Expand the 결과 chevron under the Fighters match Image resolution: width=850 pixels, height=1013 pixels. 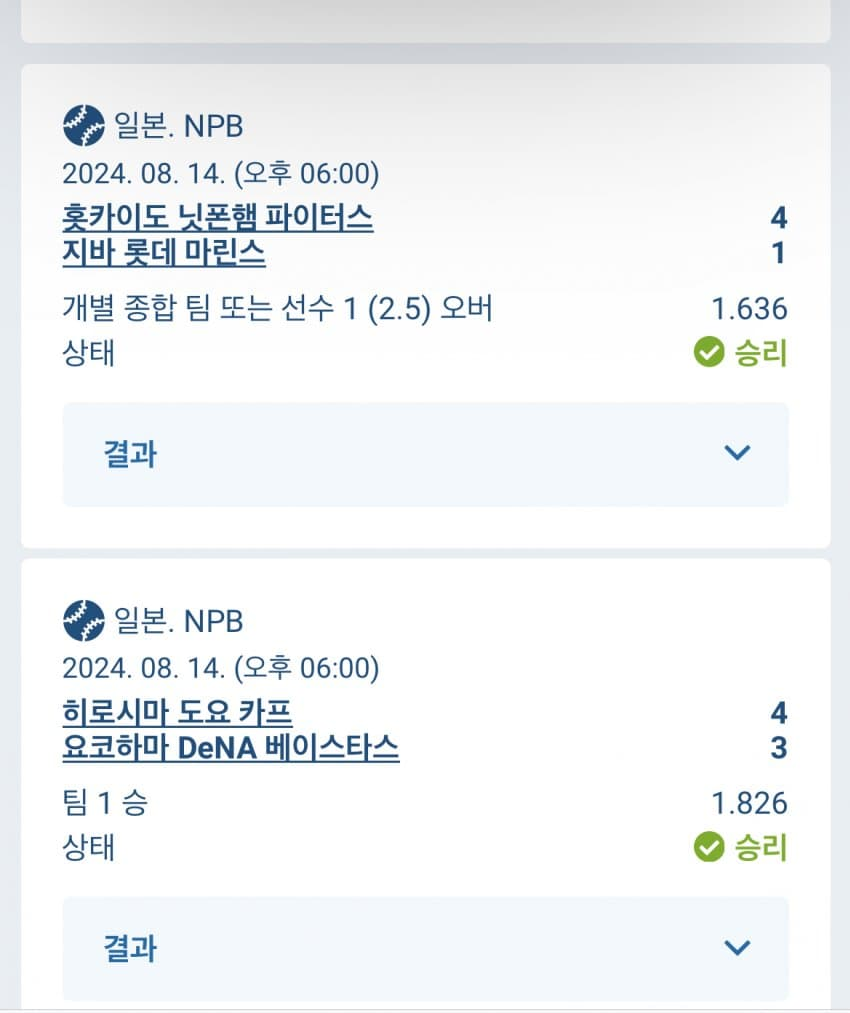coord(737,453)
